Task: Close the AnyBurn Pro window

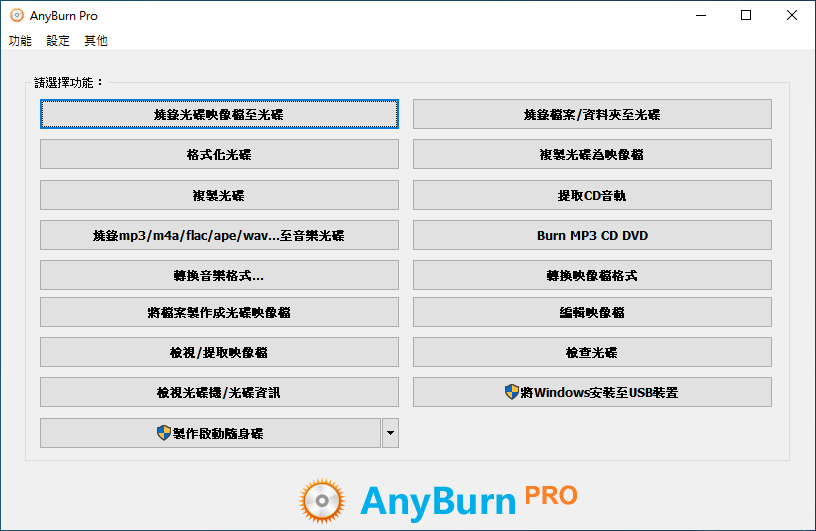Action: tap(792, 15)
